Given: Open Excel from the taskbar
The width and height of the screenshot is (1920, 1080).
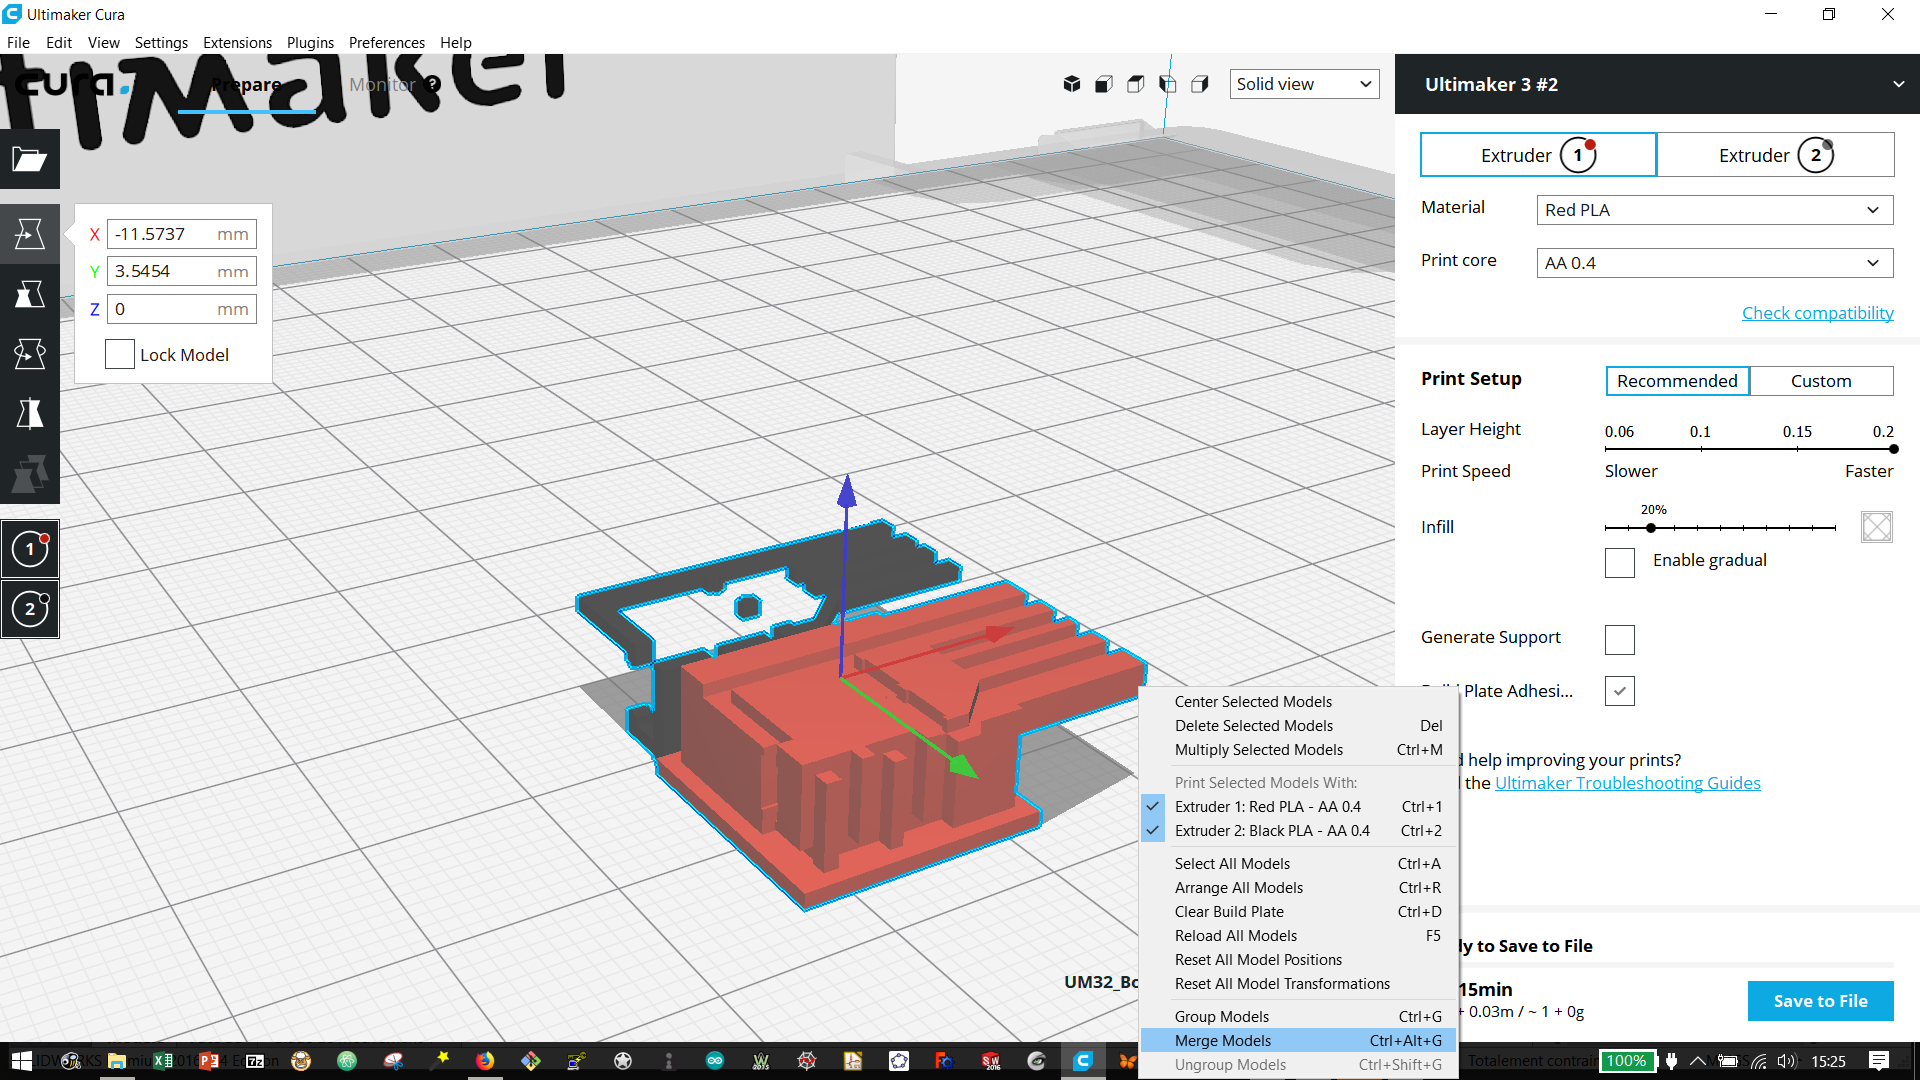Looking at the screenshot, I should (162, 1061).
